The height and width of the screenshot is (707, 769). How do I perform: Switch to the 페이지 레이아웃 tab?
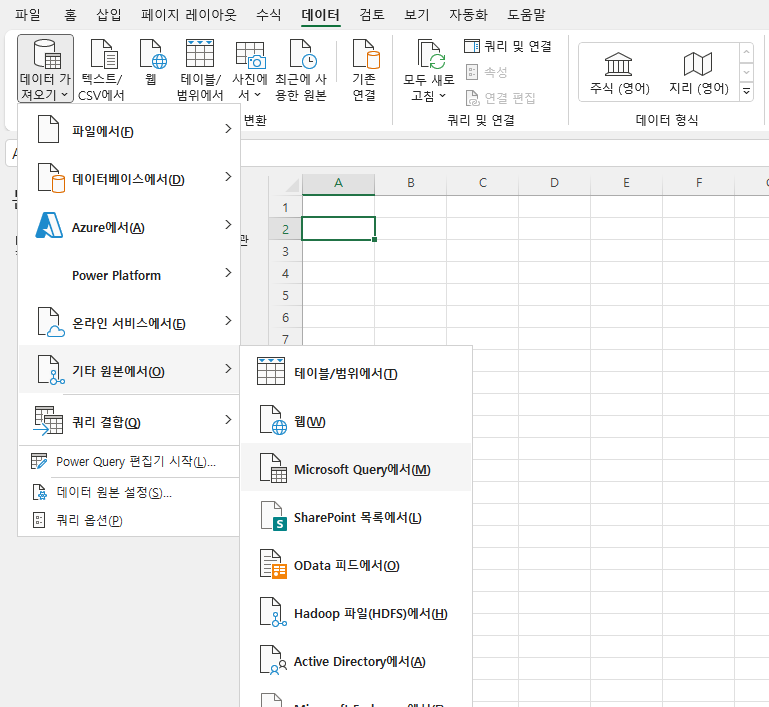(x=189, y=15)
